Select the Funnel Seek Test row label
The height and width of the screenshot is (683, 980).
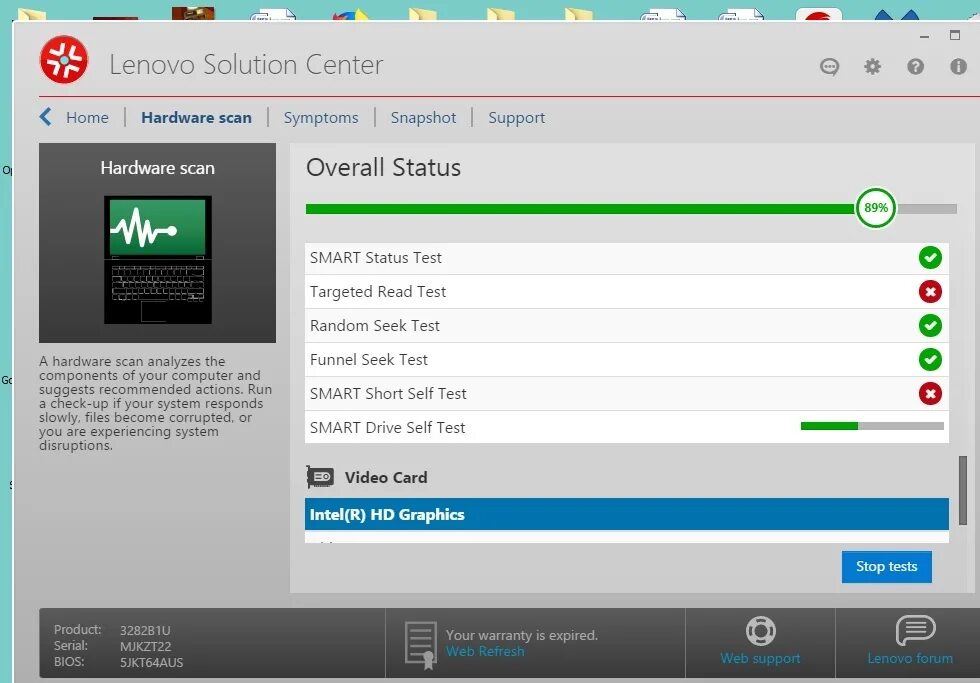click(369, 359)
